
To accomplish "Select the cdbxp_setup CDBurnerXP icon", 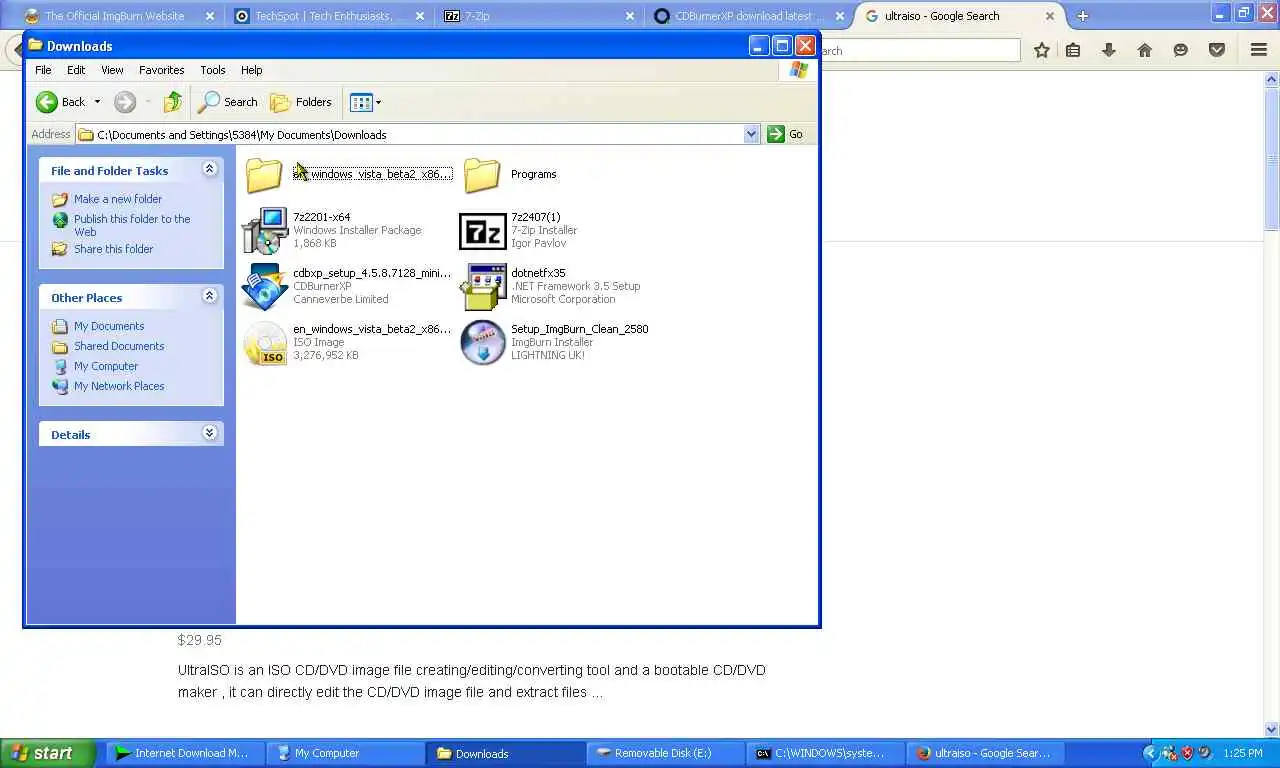I will click(x=265, y=287).
